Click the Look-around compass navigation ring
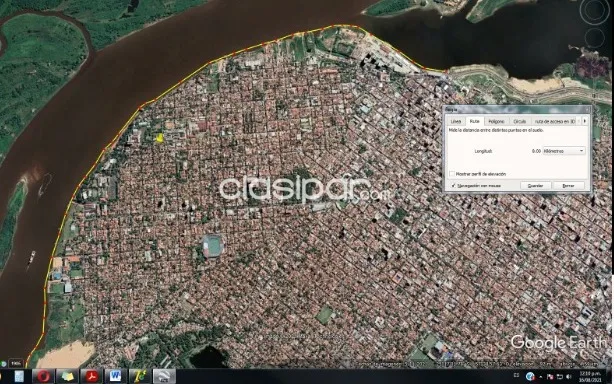Viewport: 614px width, 384px height. (x=594, y=11)
